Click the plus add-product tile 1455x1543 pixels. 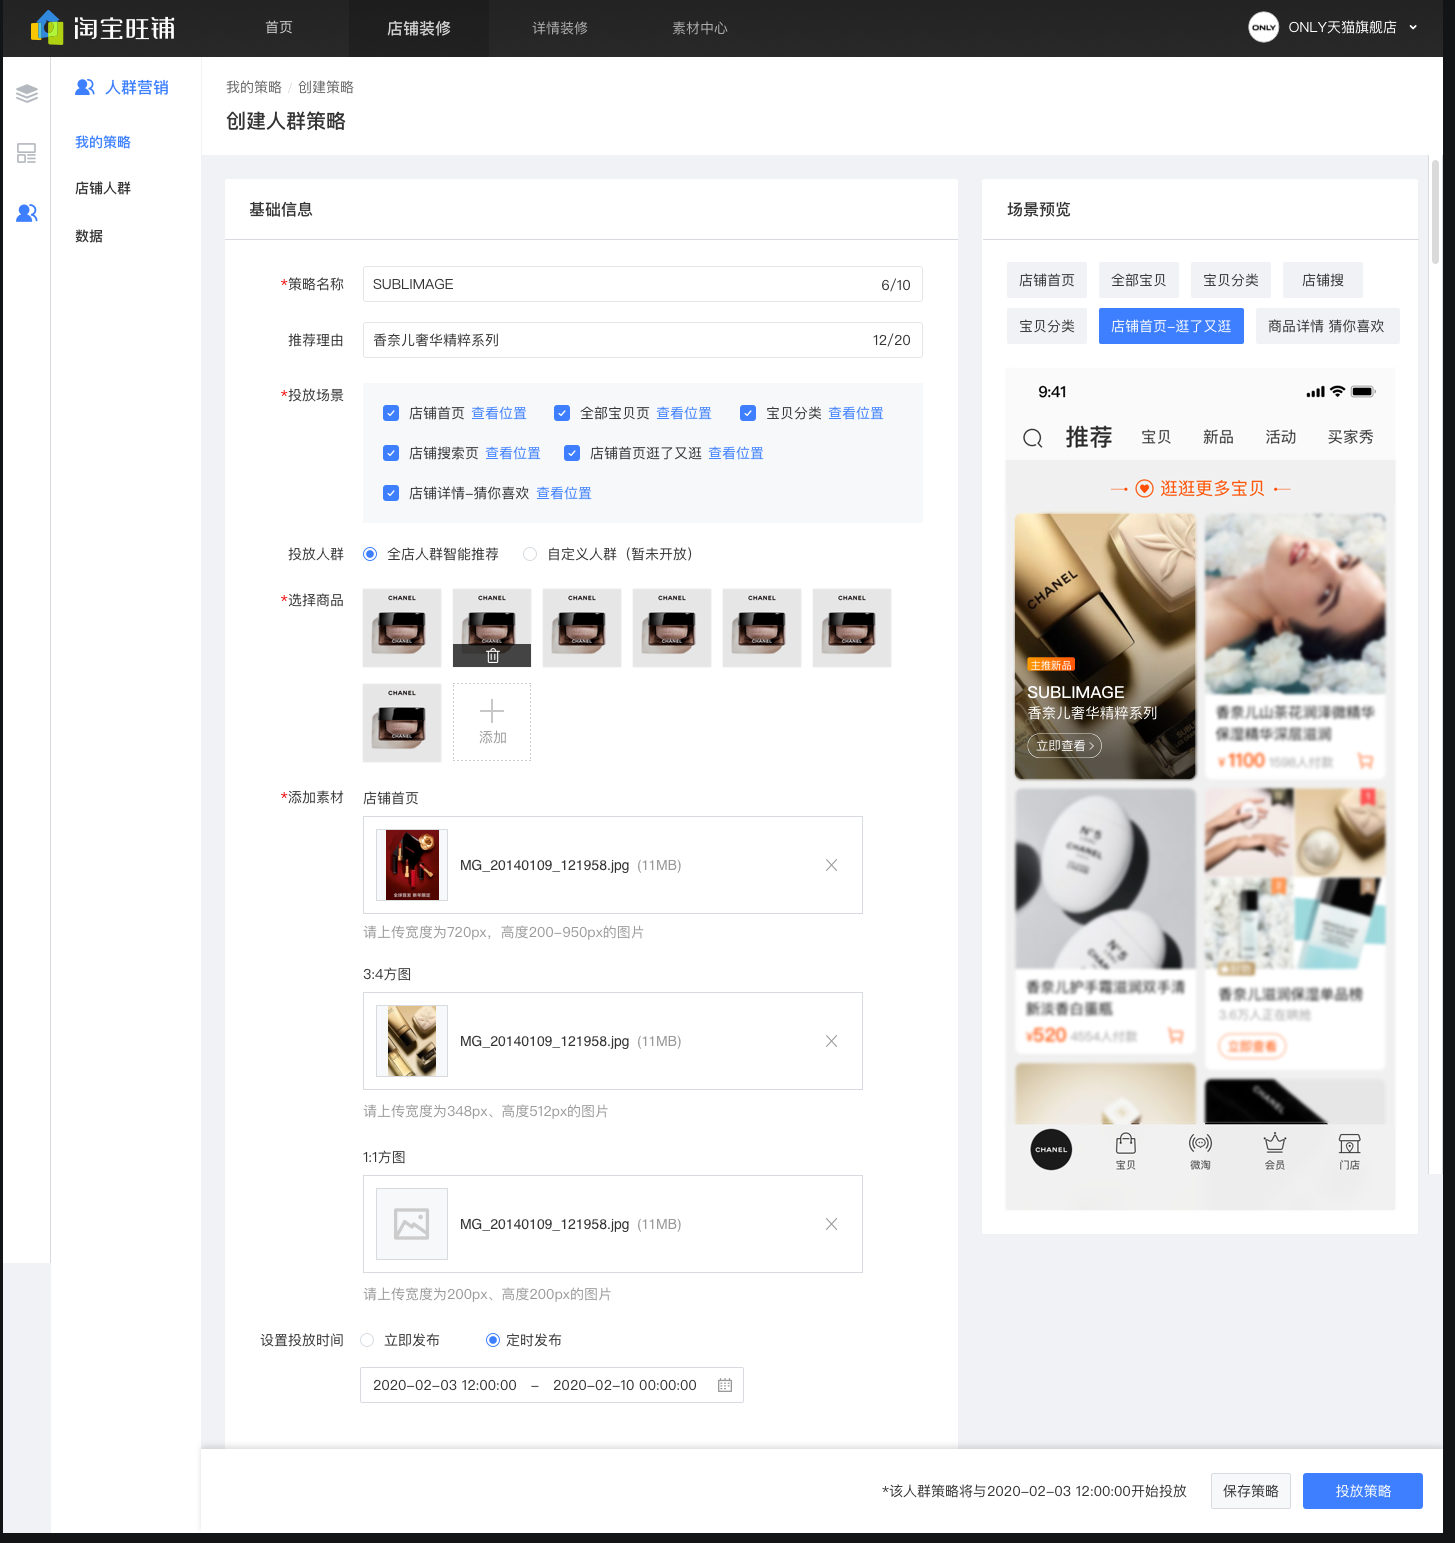coord(492,722)
